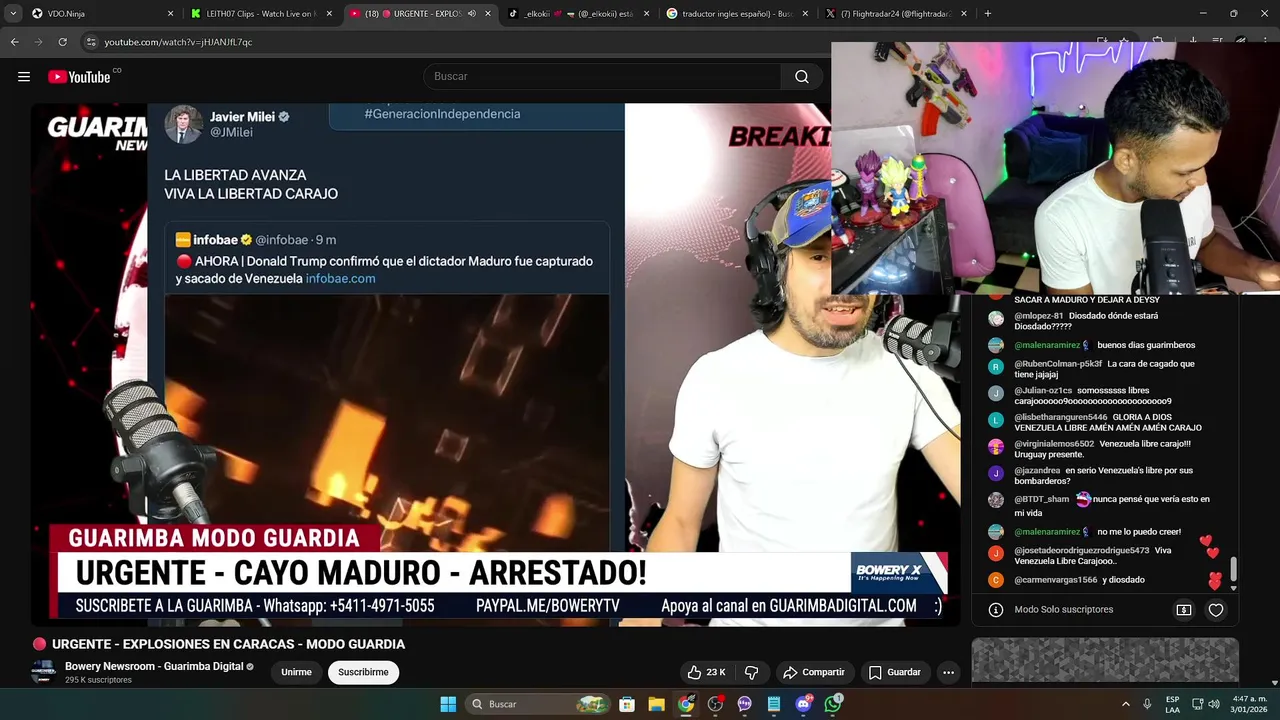Screen dimensions: 1280x720
Task: Open the notepad app in taskbar
Action: pyautogui.click(x=774, y=704)
